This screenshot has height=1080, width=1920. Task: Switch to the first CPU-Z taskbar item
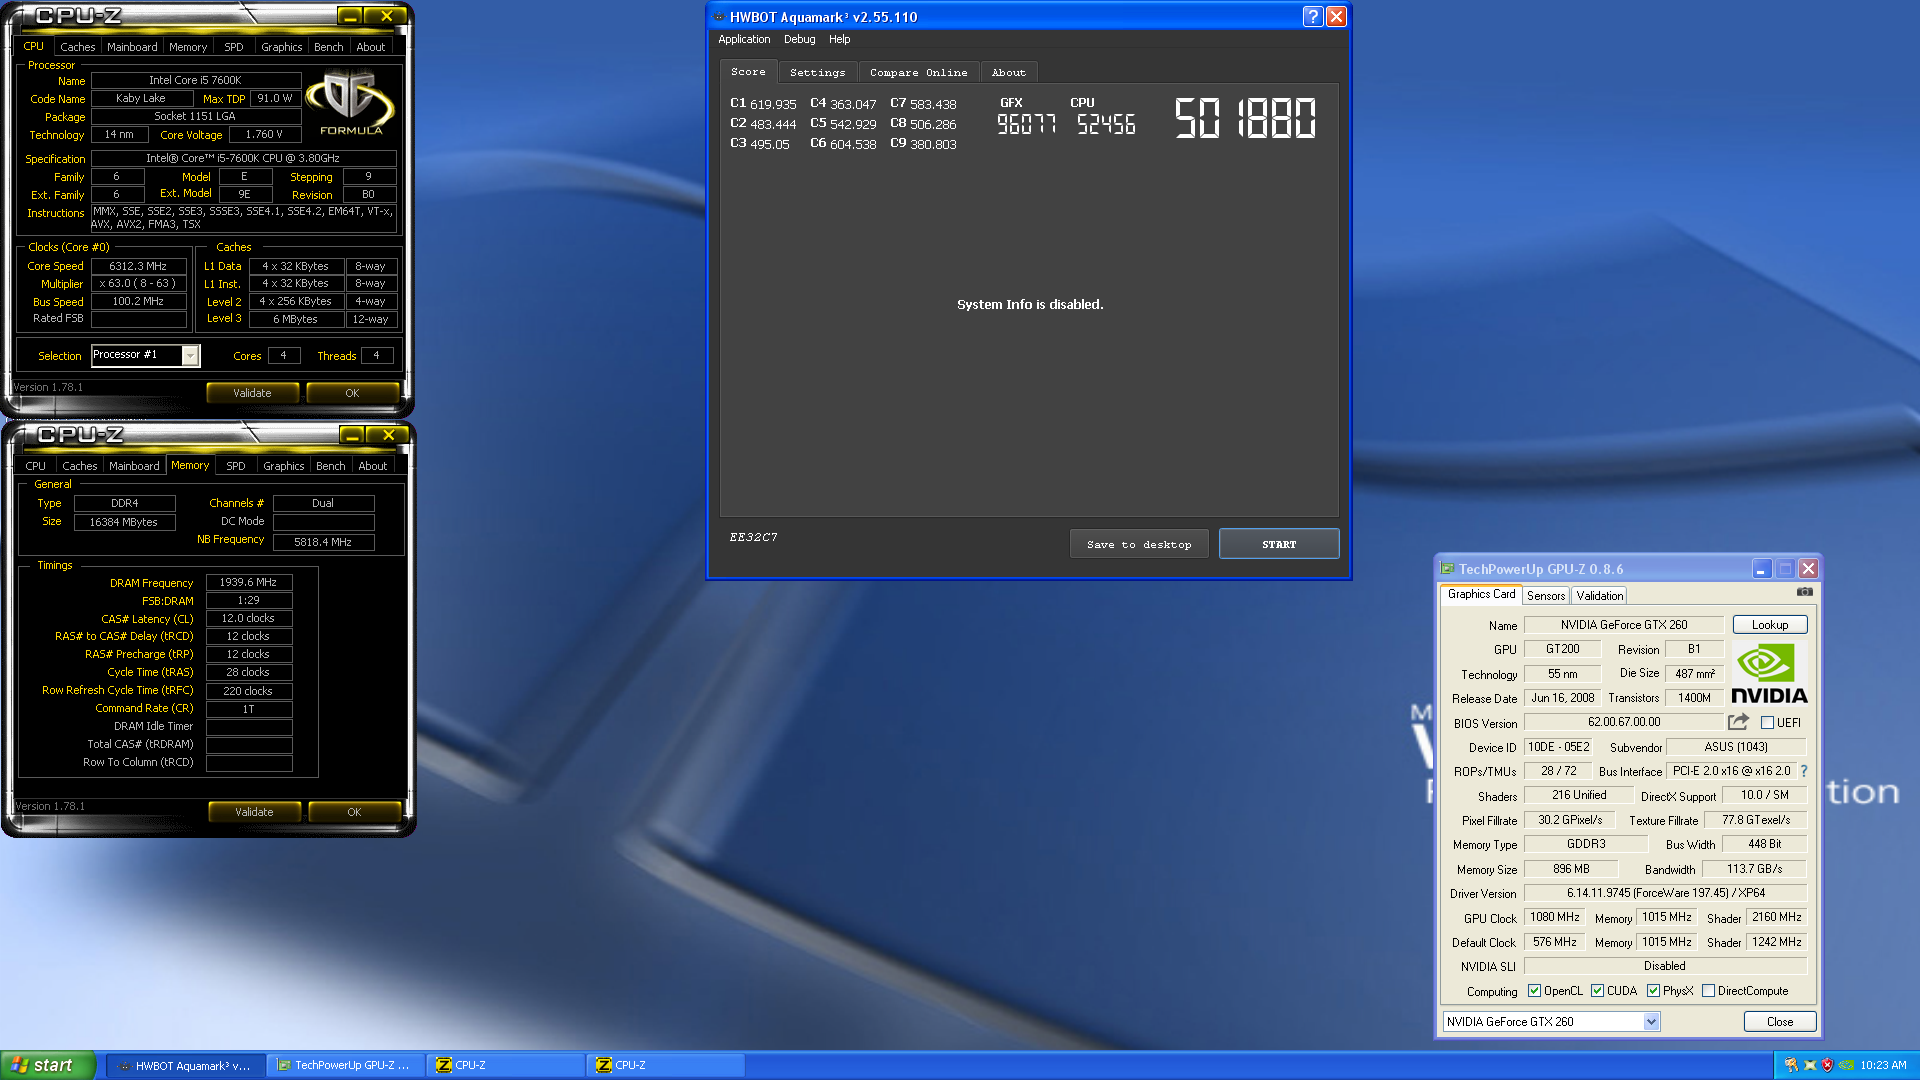click(x=506, y=1065)
